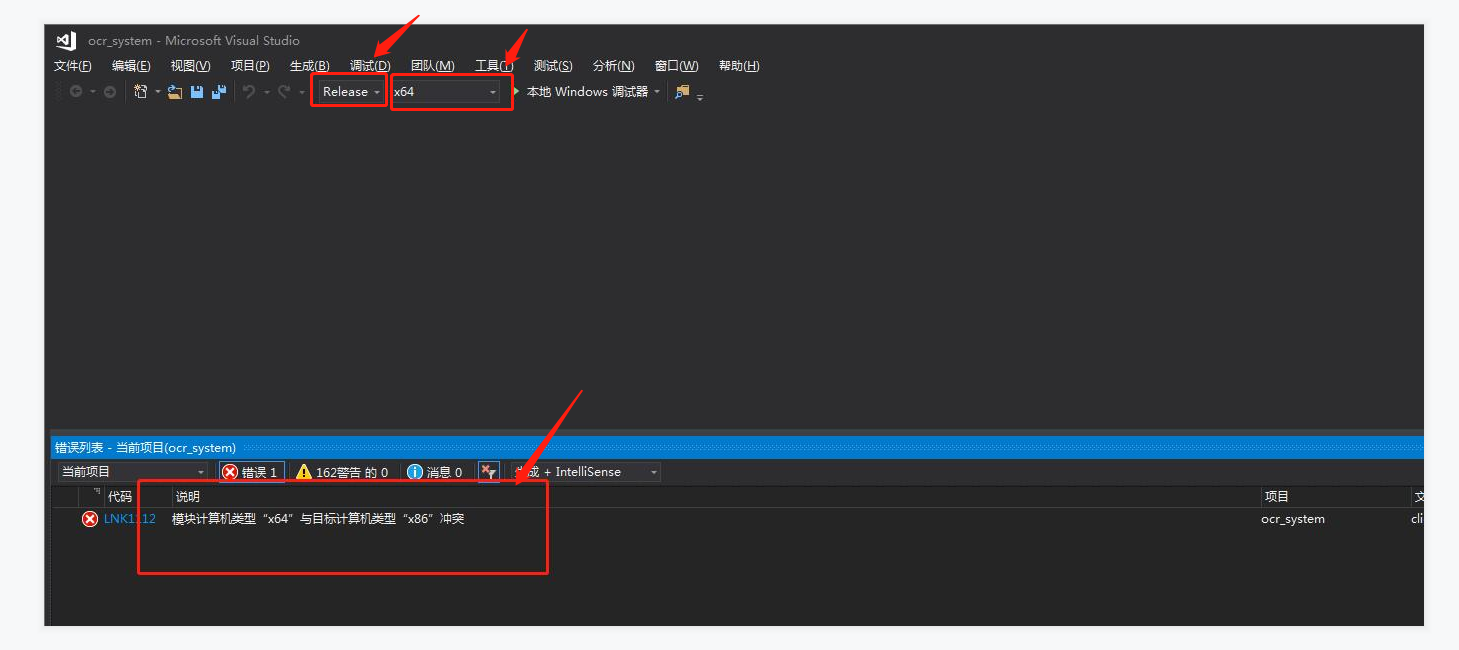Toggle the 162警告 warnings filter

342,472
